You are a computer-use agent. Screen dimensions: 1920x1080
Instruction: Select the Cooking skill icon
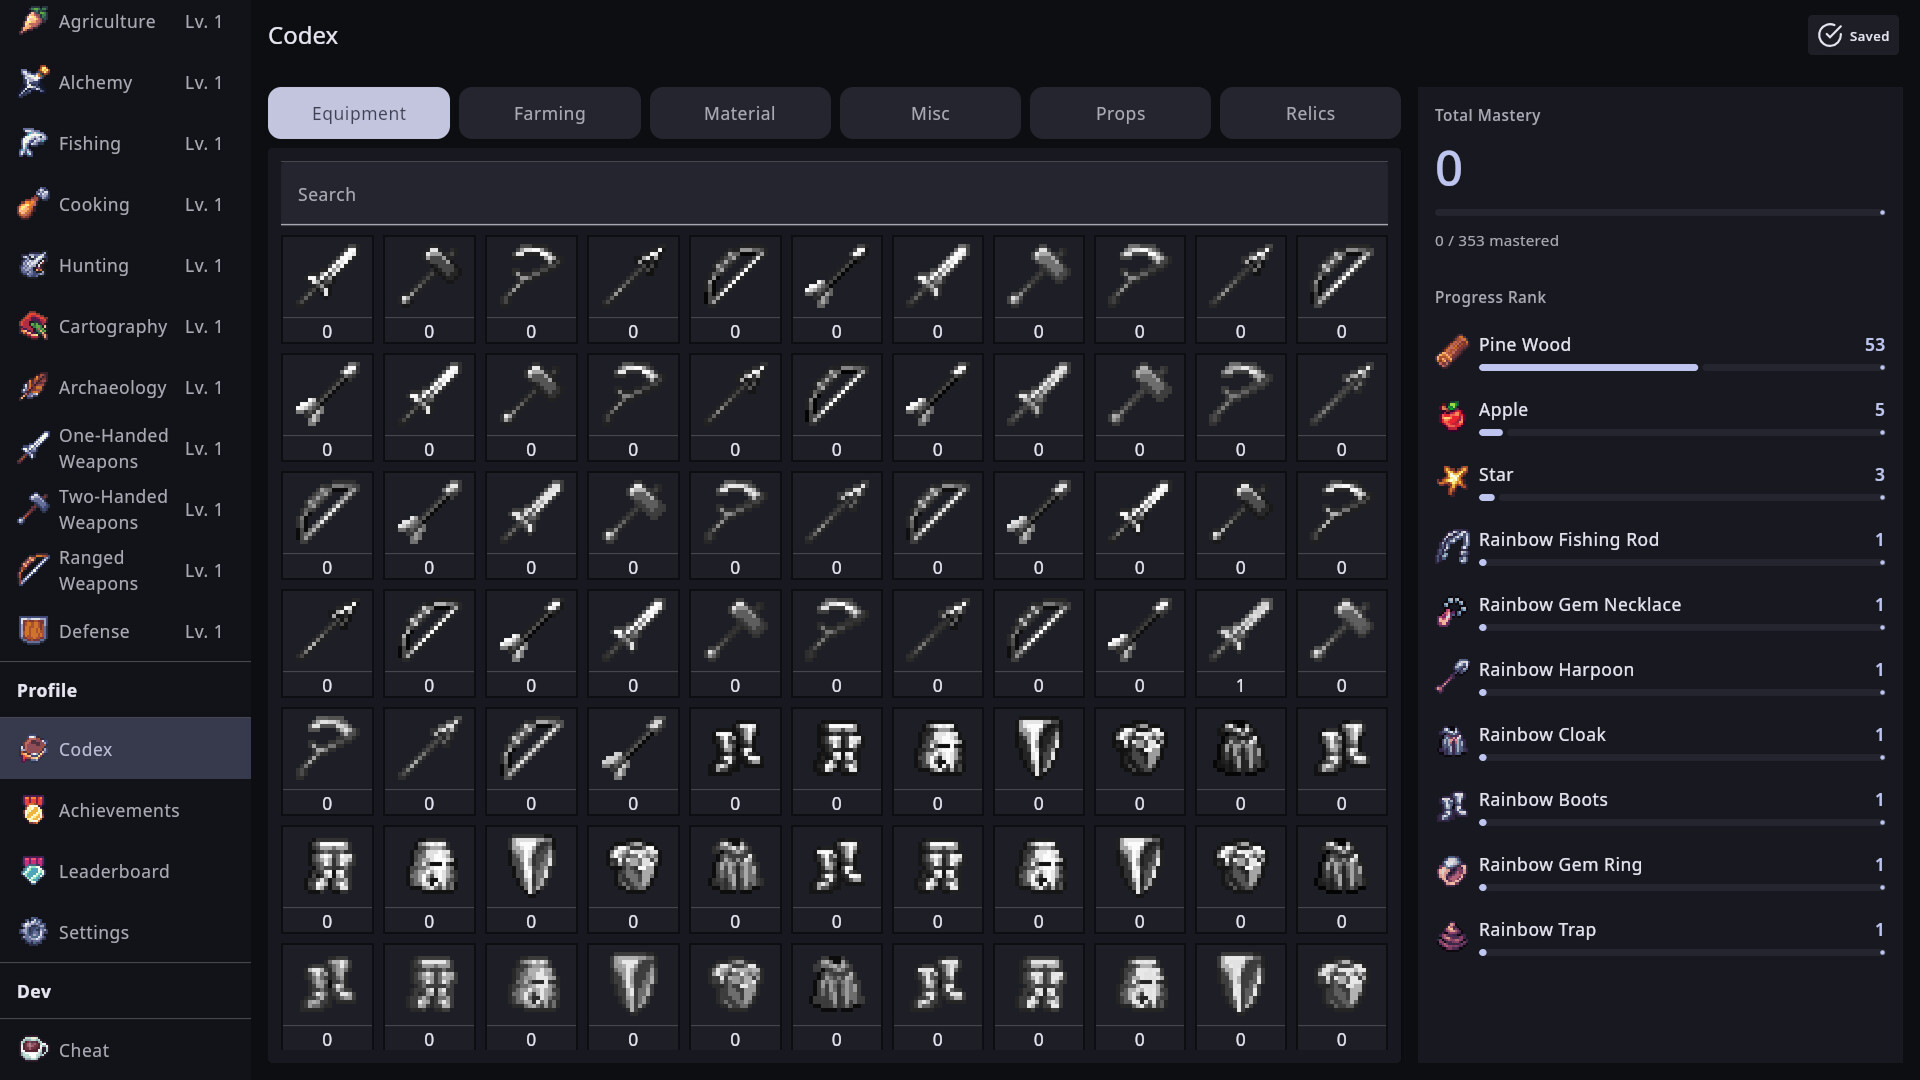(x=33, y=204)
